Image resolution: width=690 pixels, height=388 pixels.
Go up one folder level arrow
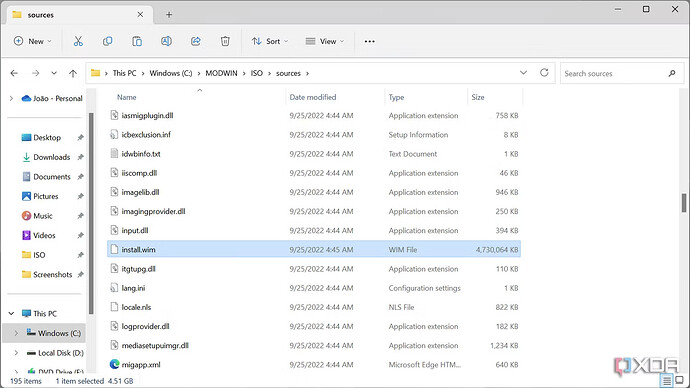(x=73, y=73)
